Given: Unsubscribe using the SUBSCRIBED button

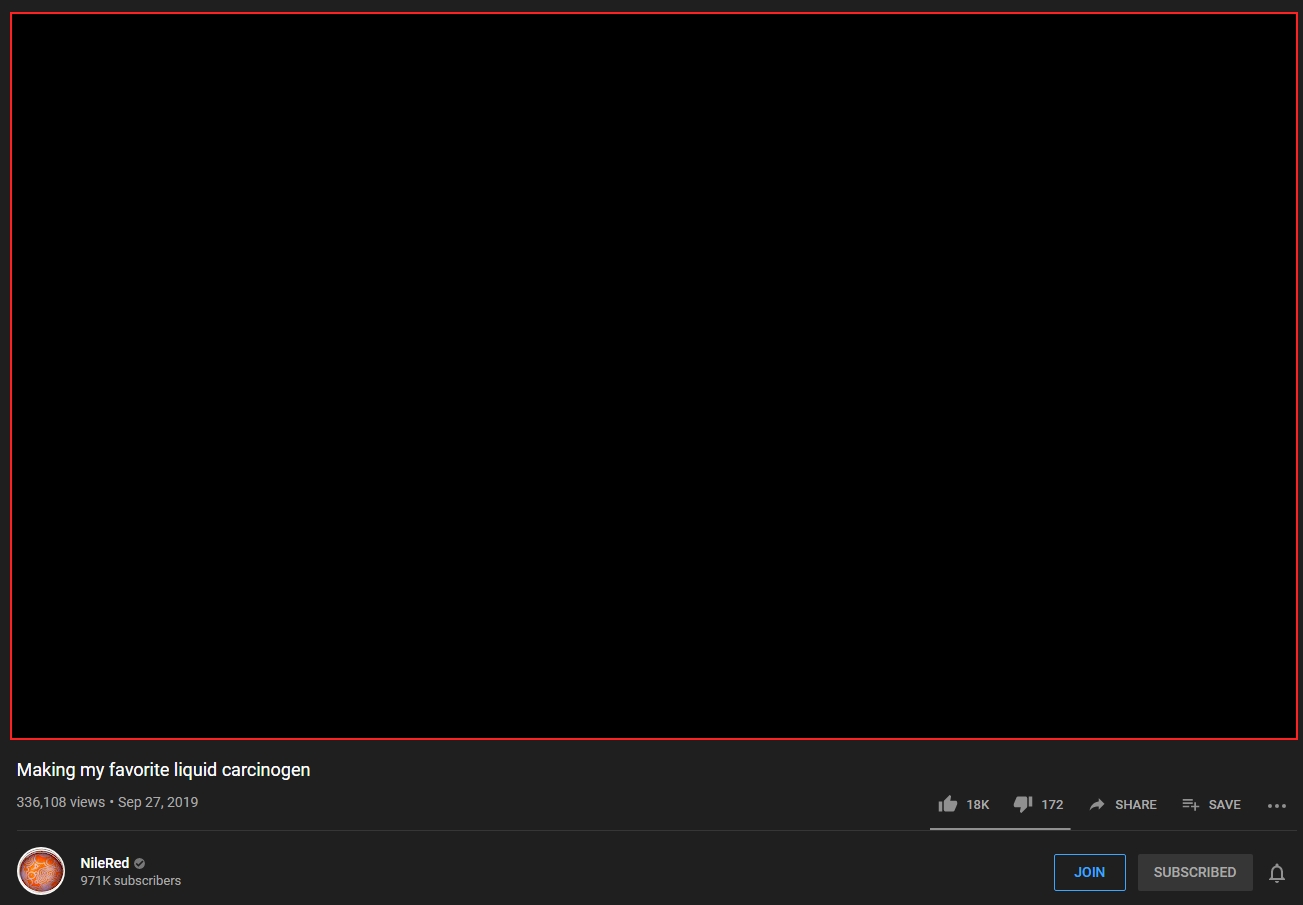Looking at the screenshot, I should 1194,872.
